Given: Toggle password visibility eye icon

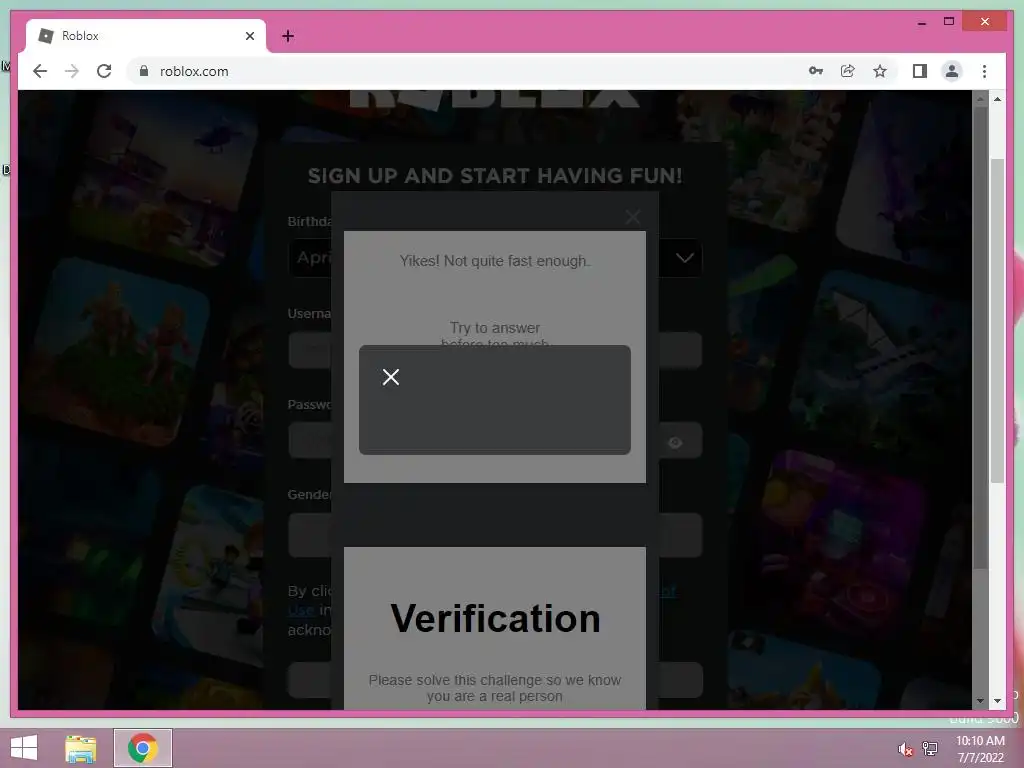Looking at the screenshot, I should [x=675, y=443].
